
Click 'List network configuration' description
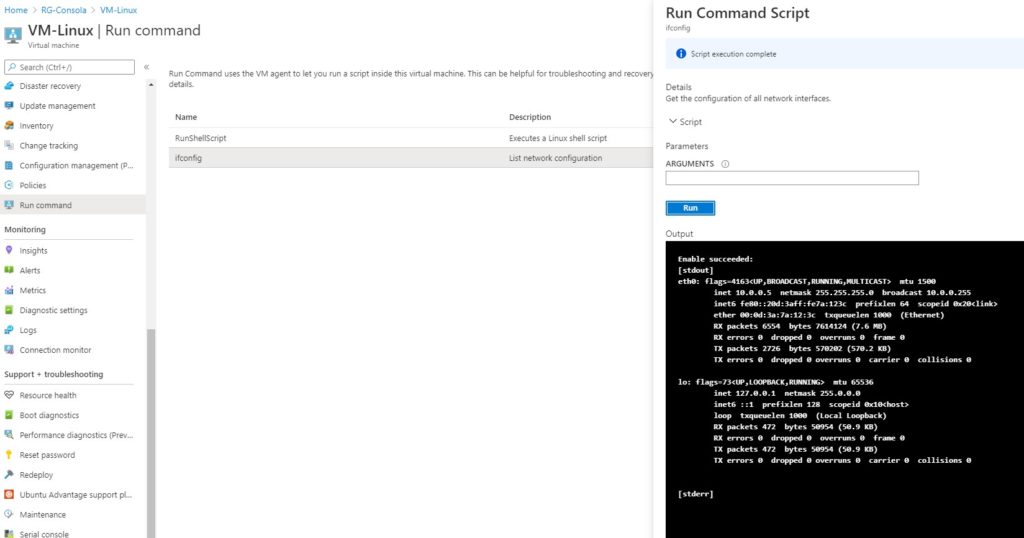click(x=555, y=158)
